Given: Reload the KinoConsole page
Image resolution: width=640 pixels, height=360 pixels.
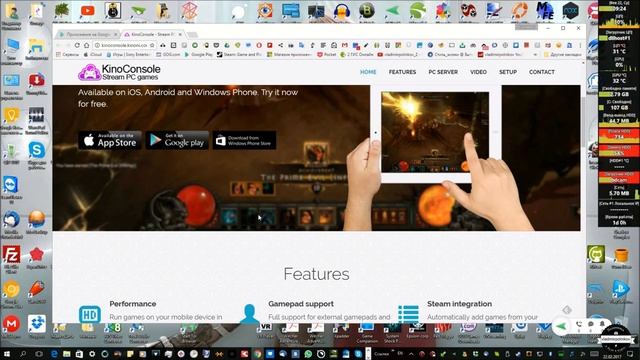Looking at the screenshot, I should pos(77,45).
